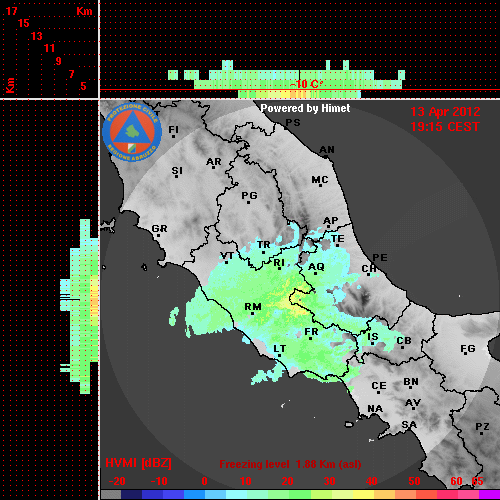
Task: Click the AR city label
Action: (214, 162)
